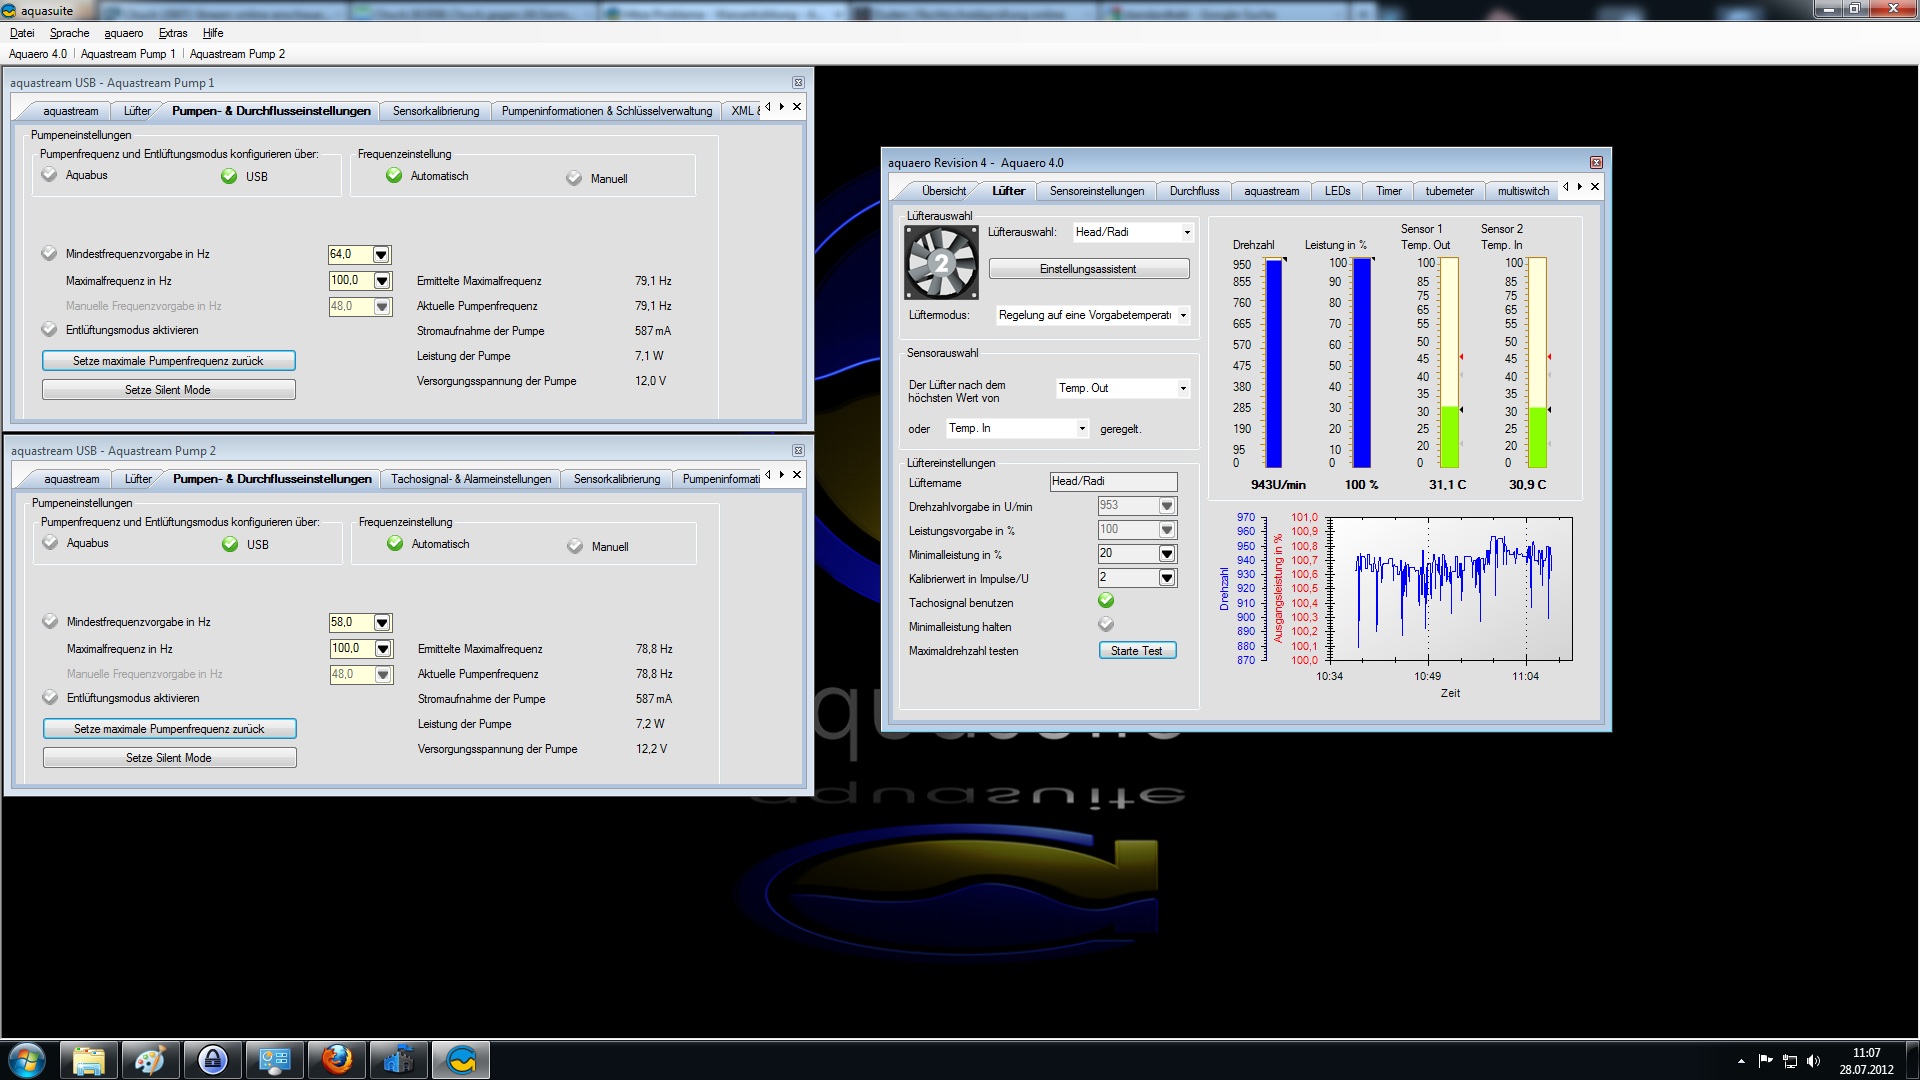Expand the Lüftermodus dropdown
The image size is (1920, 1080).
tap(1183, 316)
